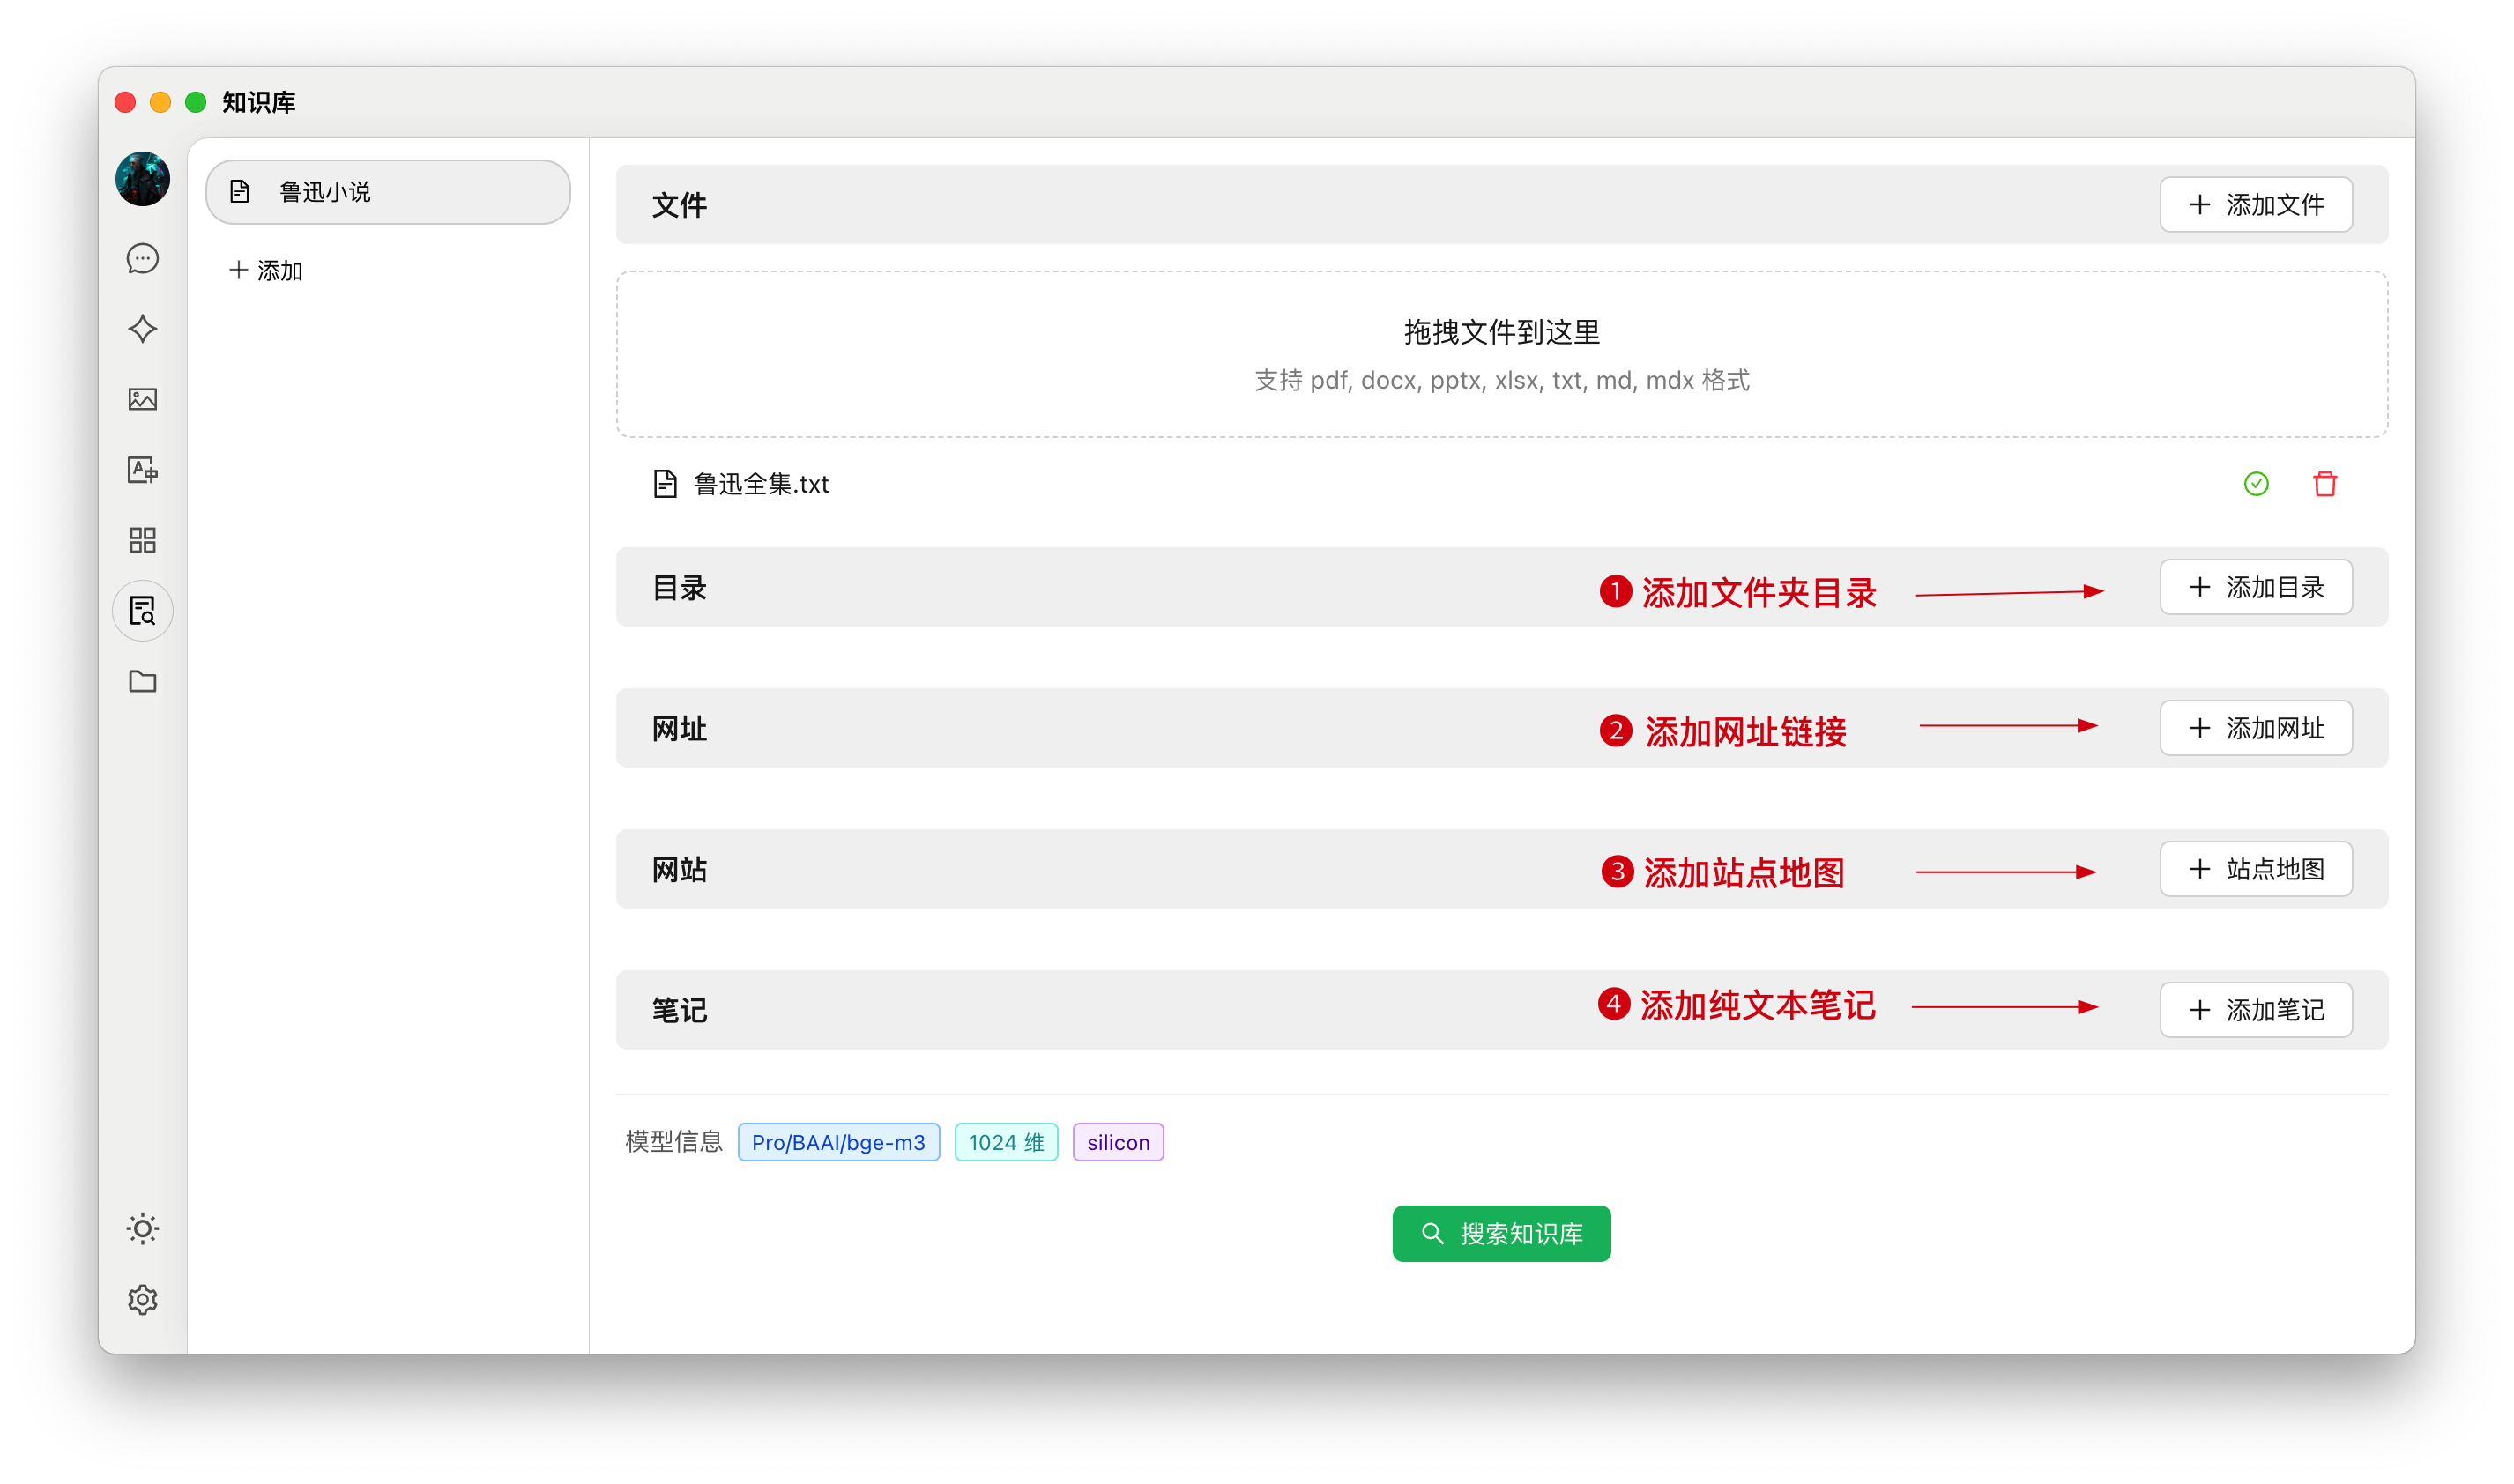Screen dimensions: 2514x1484
Task: Click the user avatar picture
Action: click(142, 179)
